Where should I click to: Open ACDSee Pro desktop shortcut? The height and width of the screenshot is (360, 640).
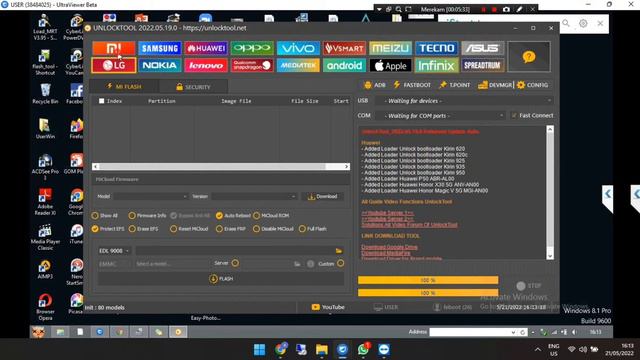pyautogui.click(x=45, y=167)
